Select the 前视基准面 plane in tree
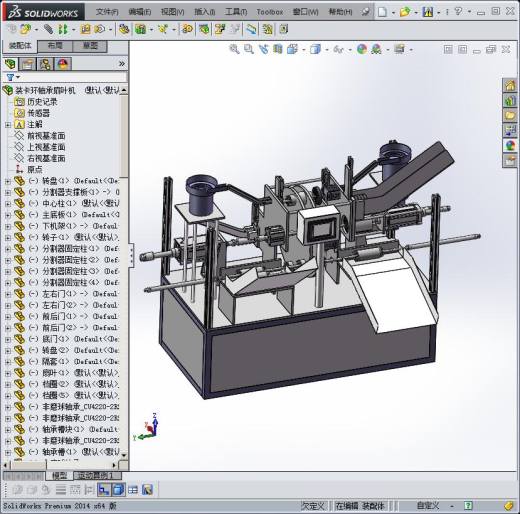 [46, 136]
